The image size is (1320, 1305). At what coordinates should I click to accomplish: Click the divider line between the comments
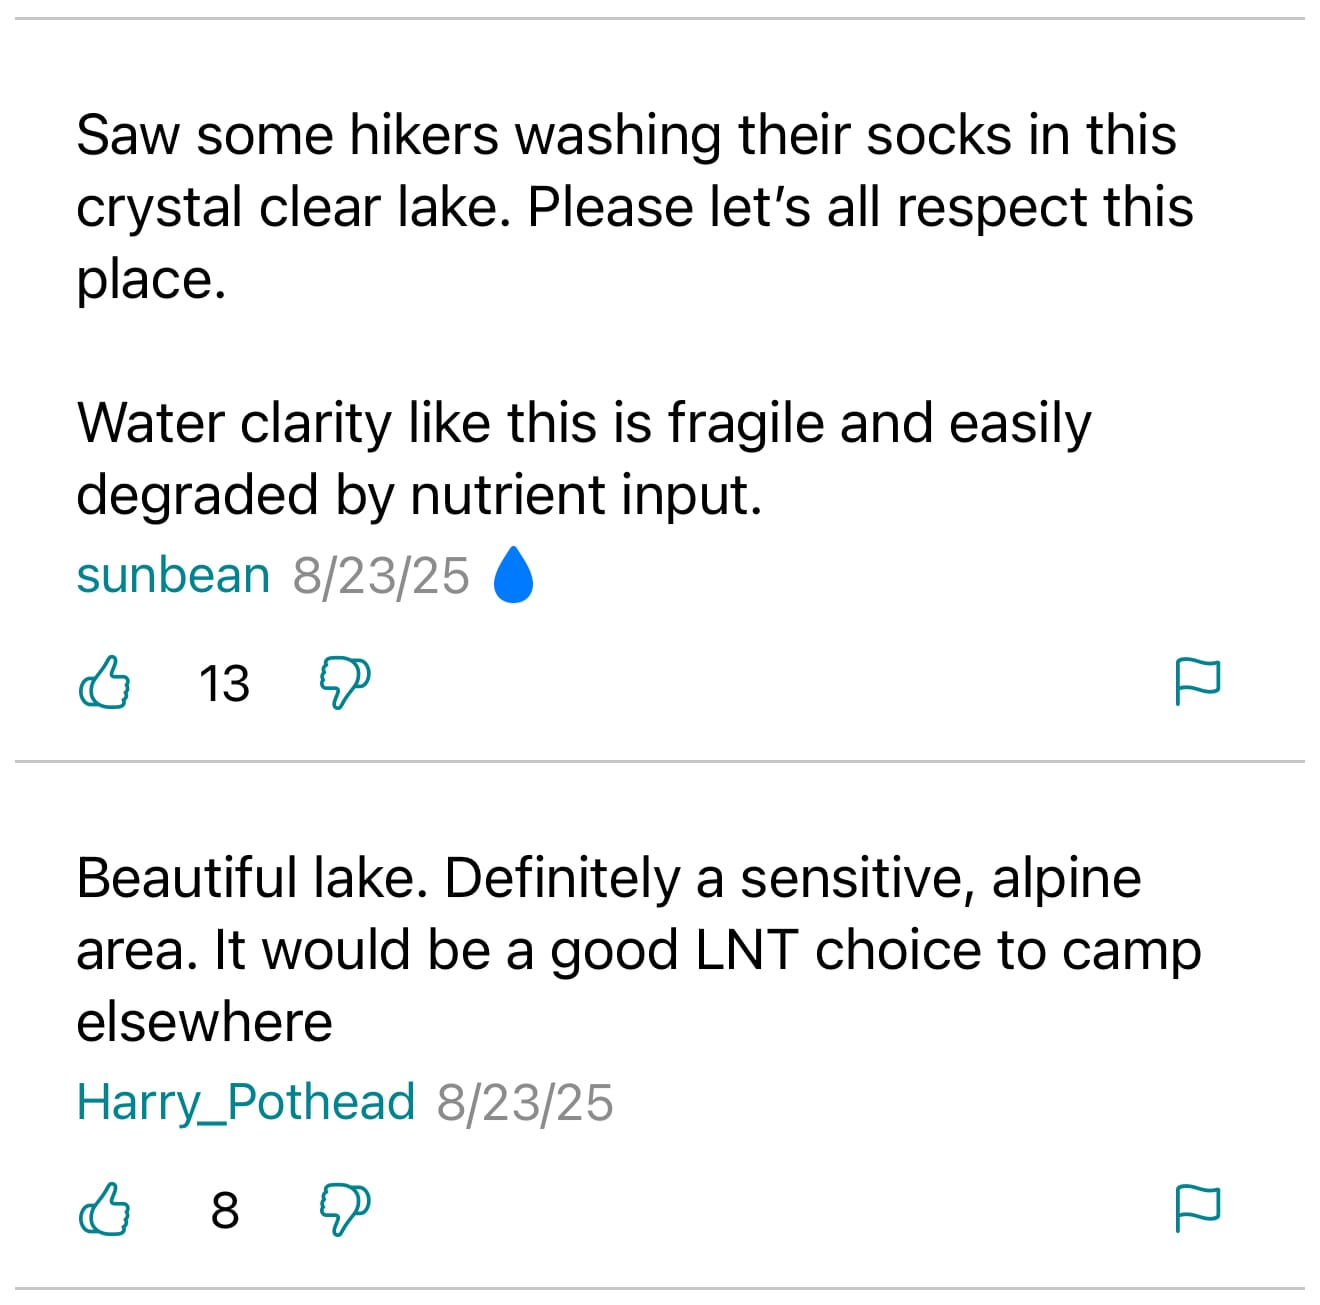coord(660,762)
